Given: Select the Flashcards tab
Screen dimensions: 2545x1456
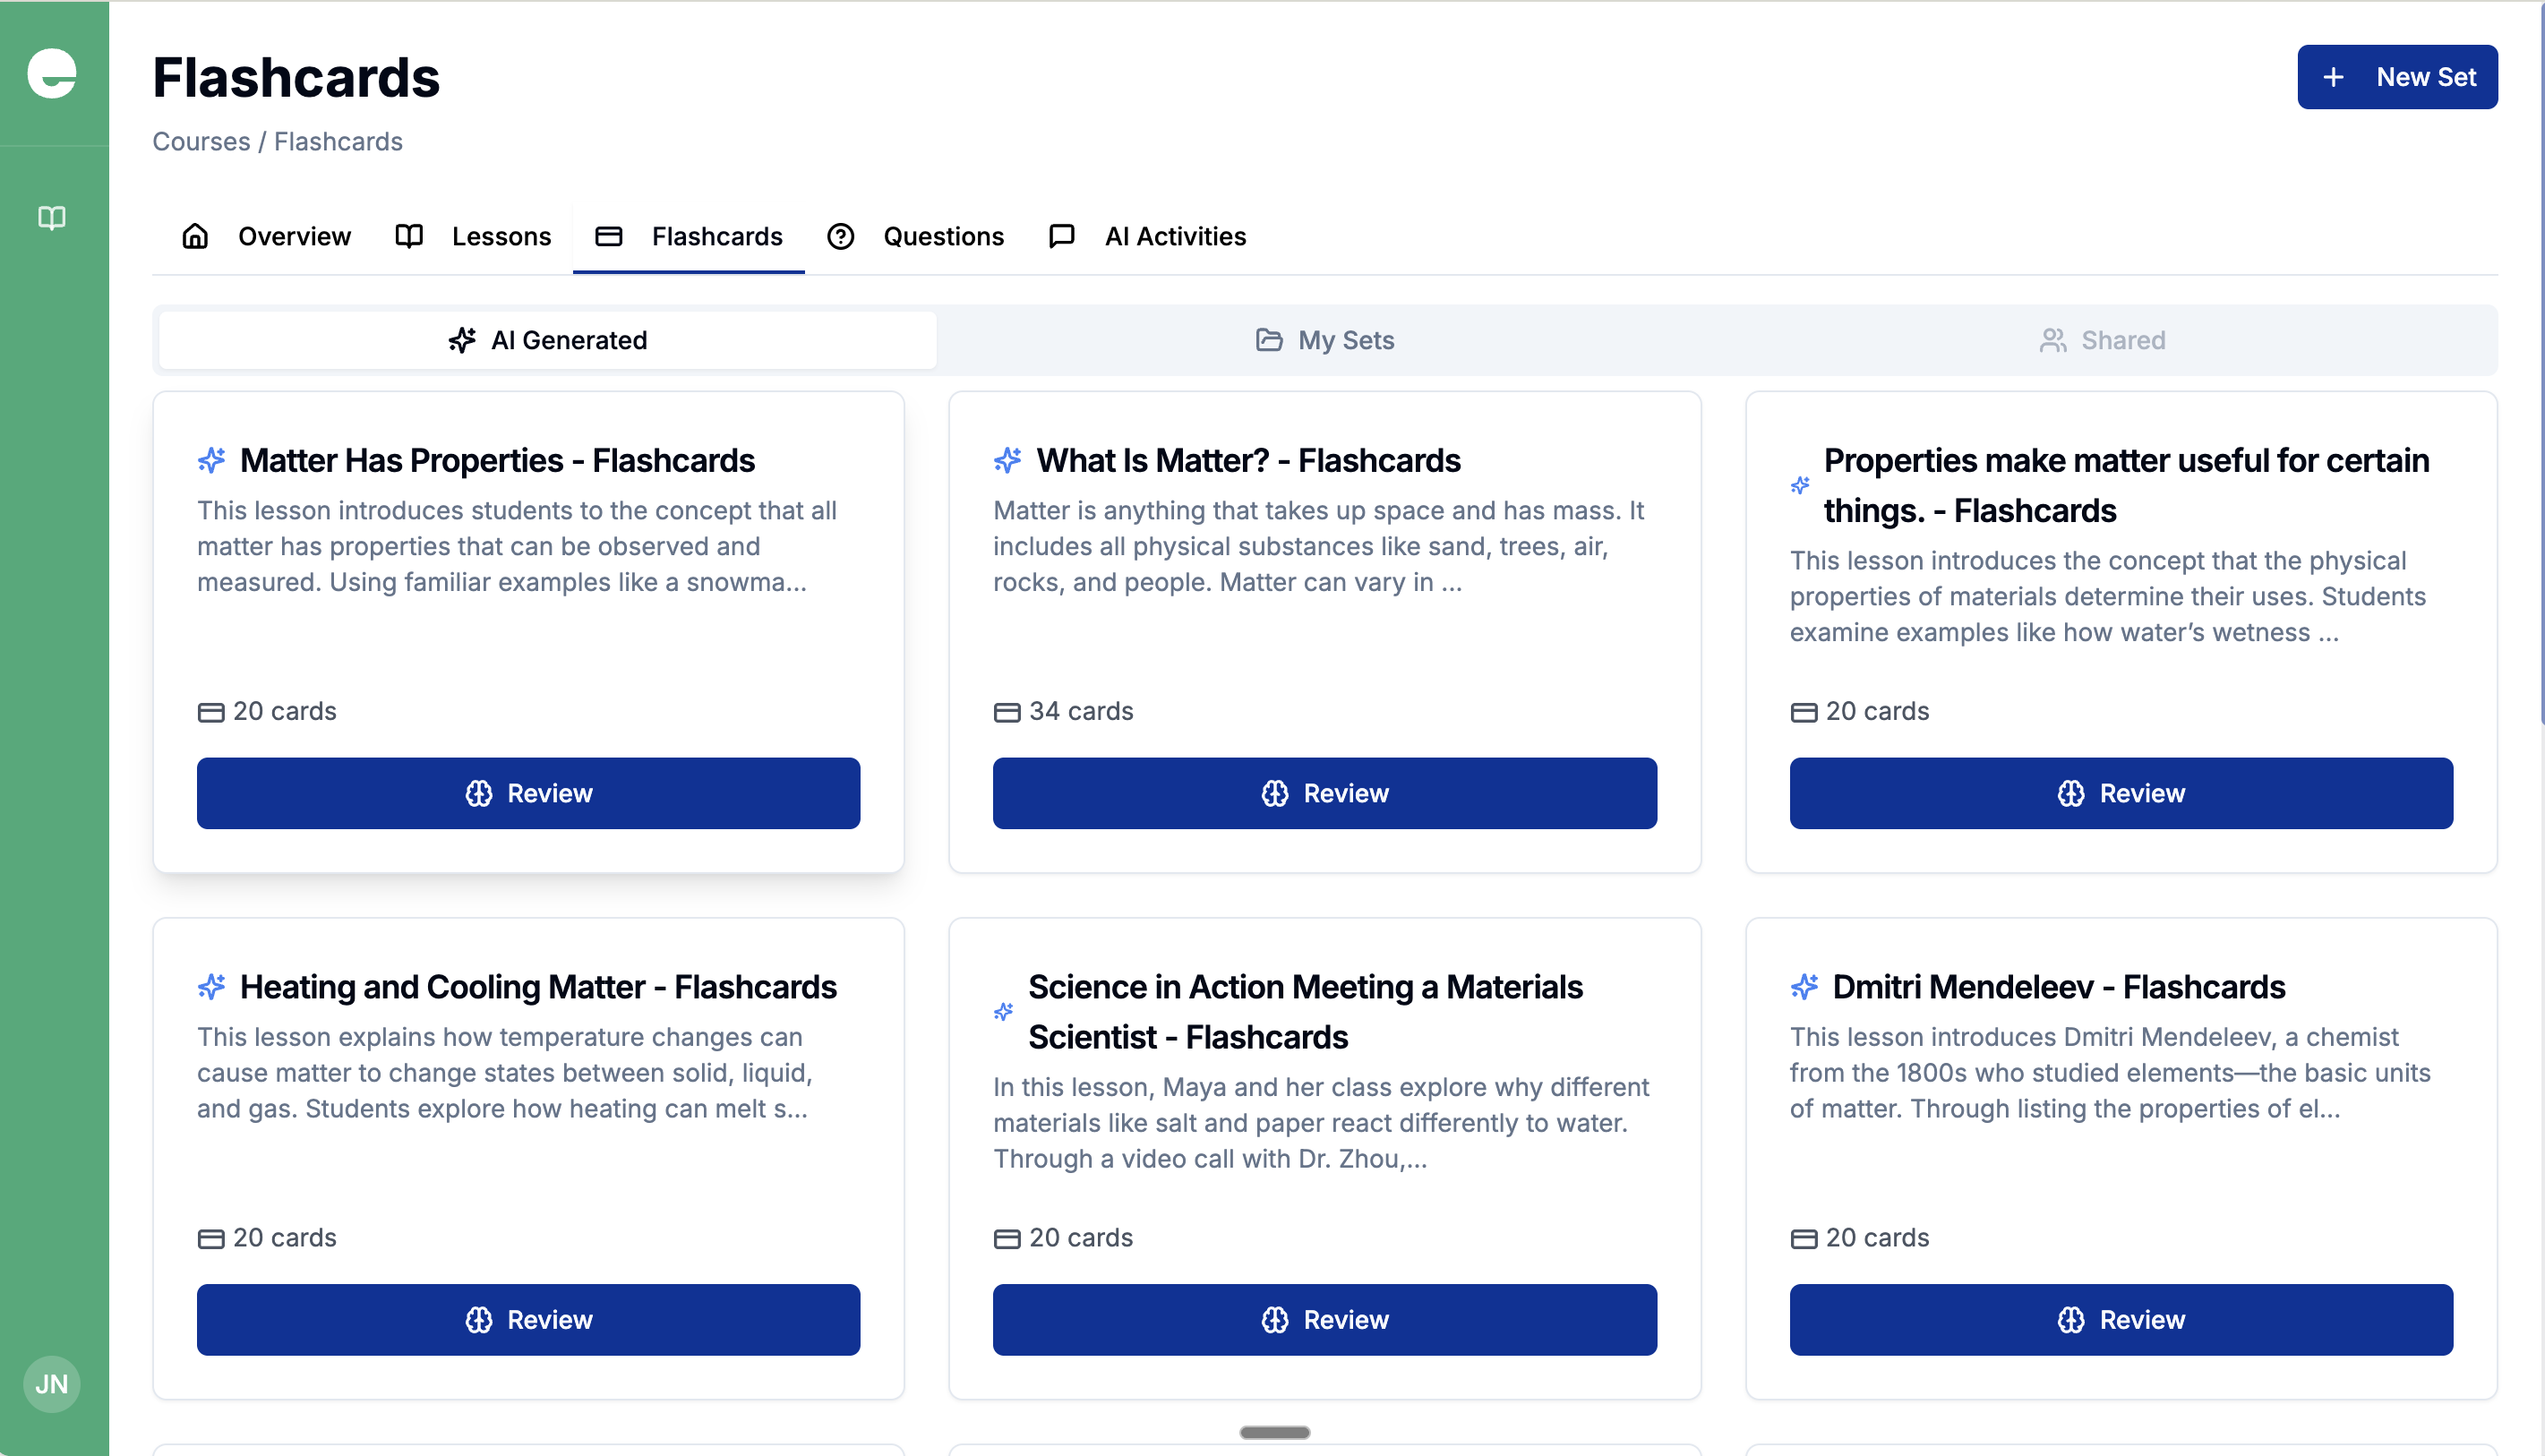Looking at the screenshot, I should (689, 236).
